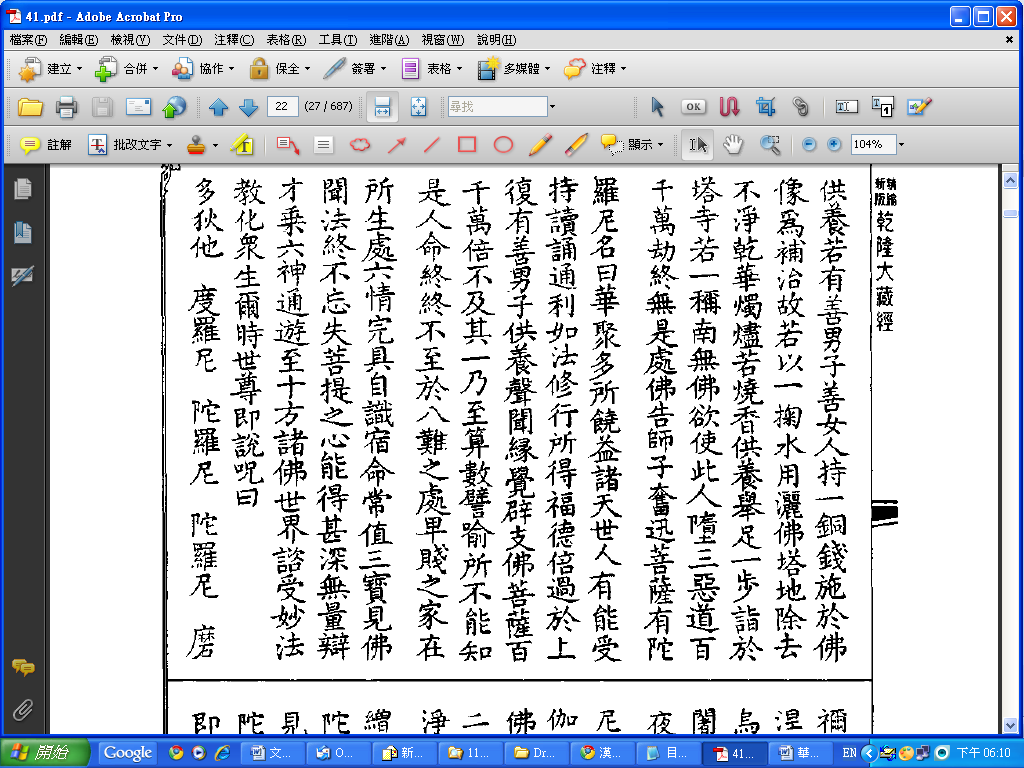Click the page number input field
The height and width of the screenshot is (768, 1024).
(283, 107)
